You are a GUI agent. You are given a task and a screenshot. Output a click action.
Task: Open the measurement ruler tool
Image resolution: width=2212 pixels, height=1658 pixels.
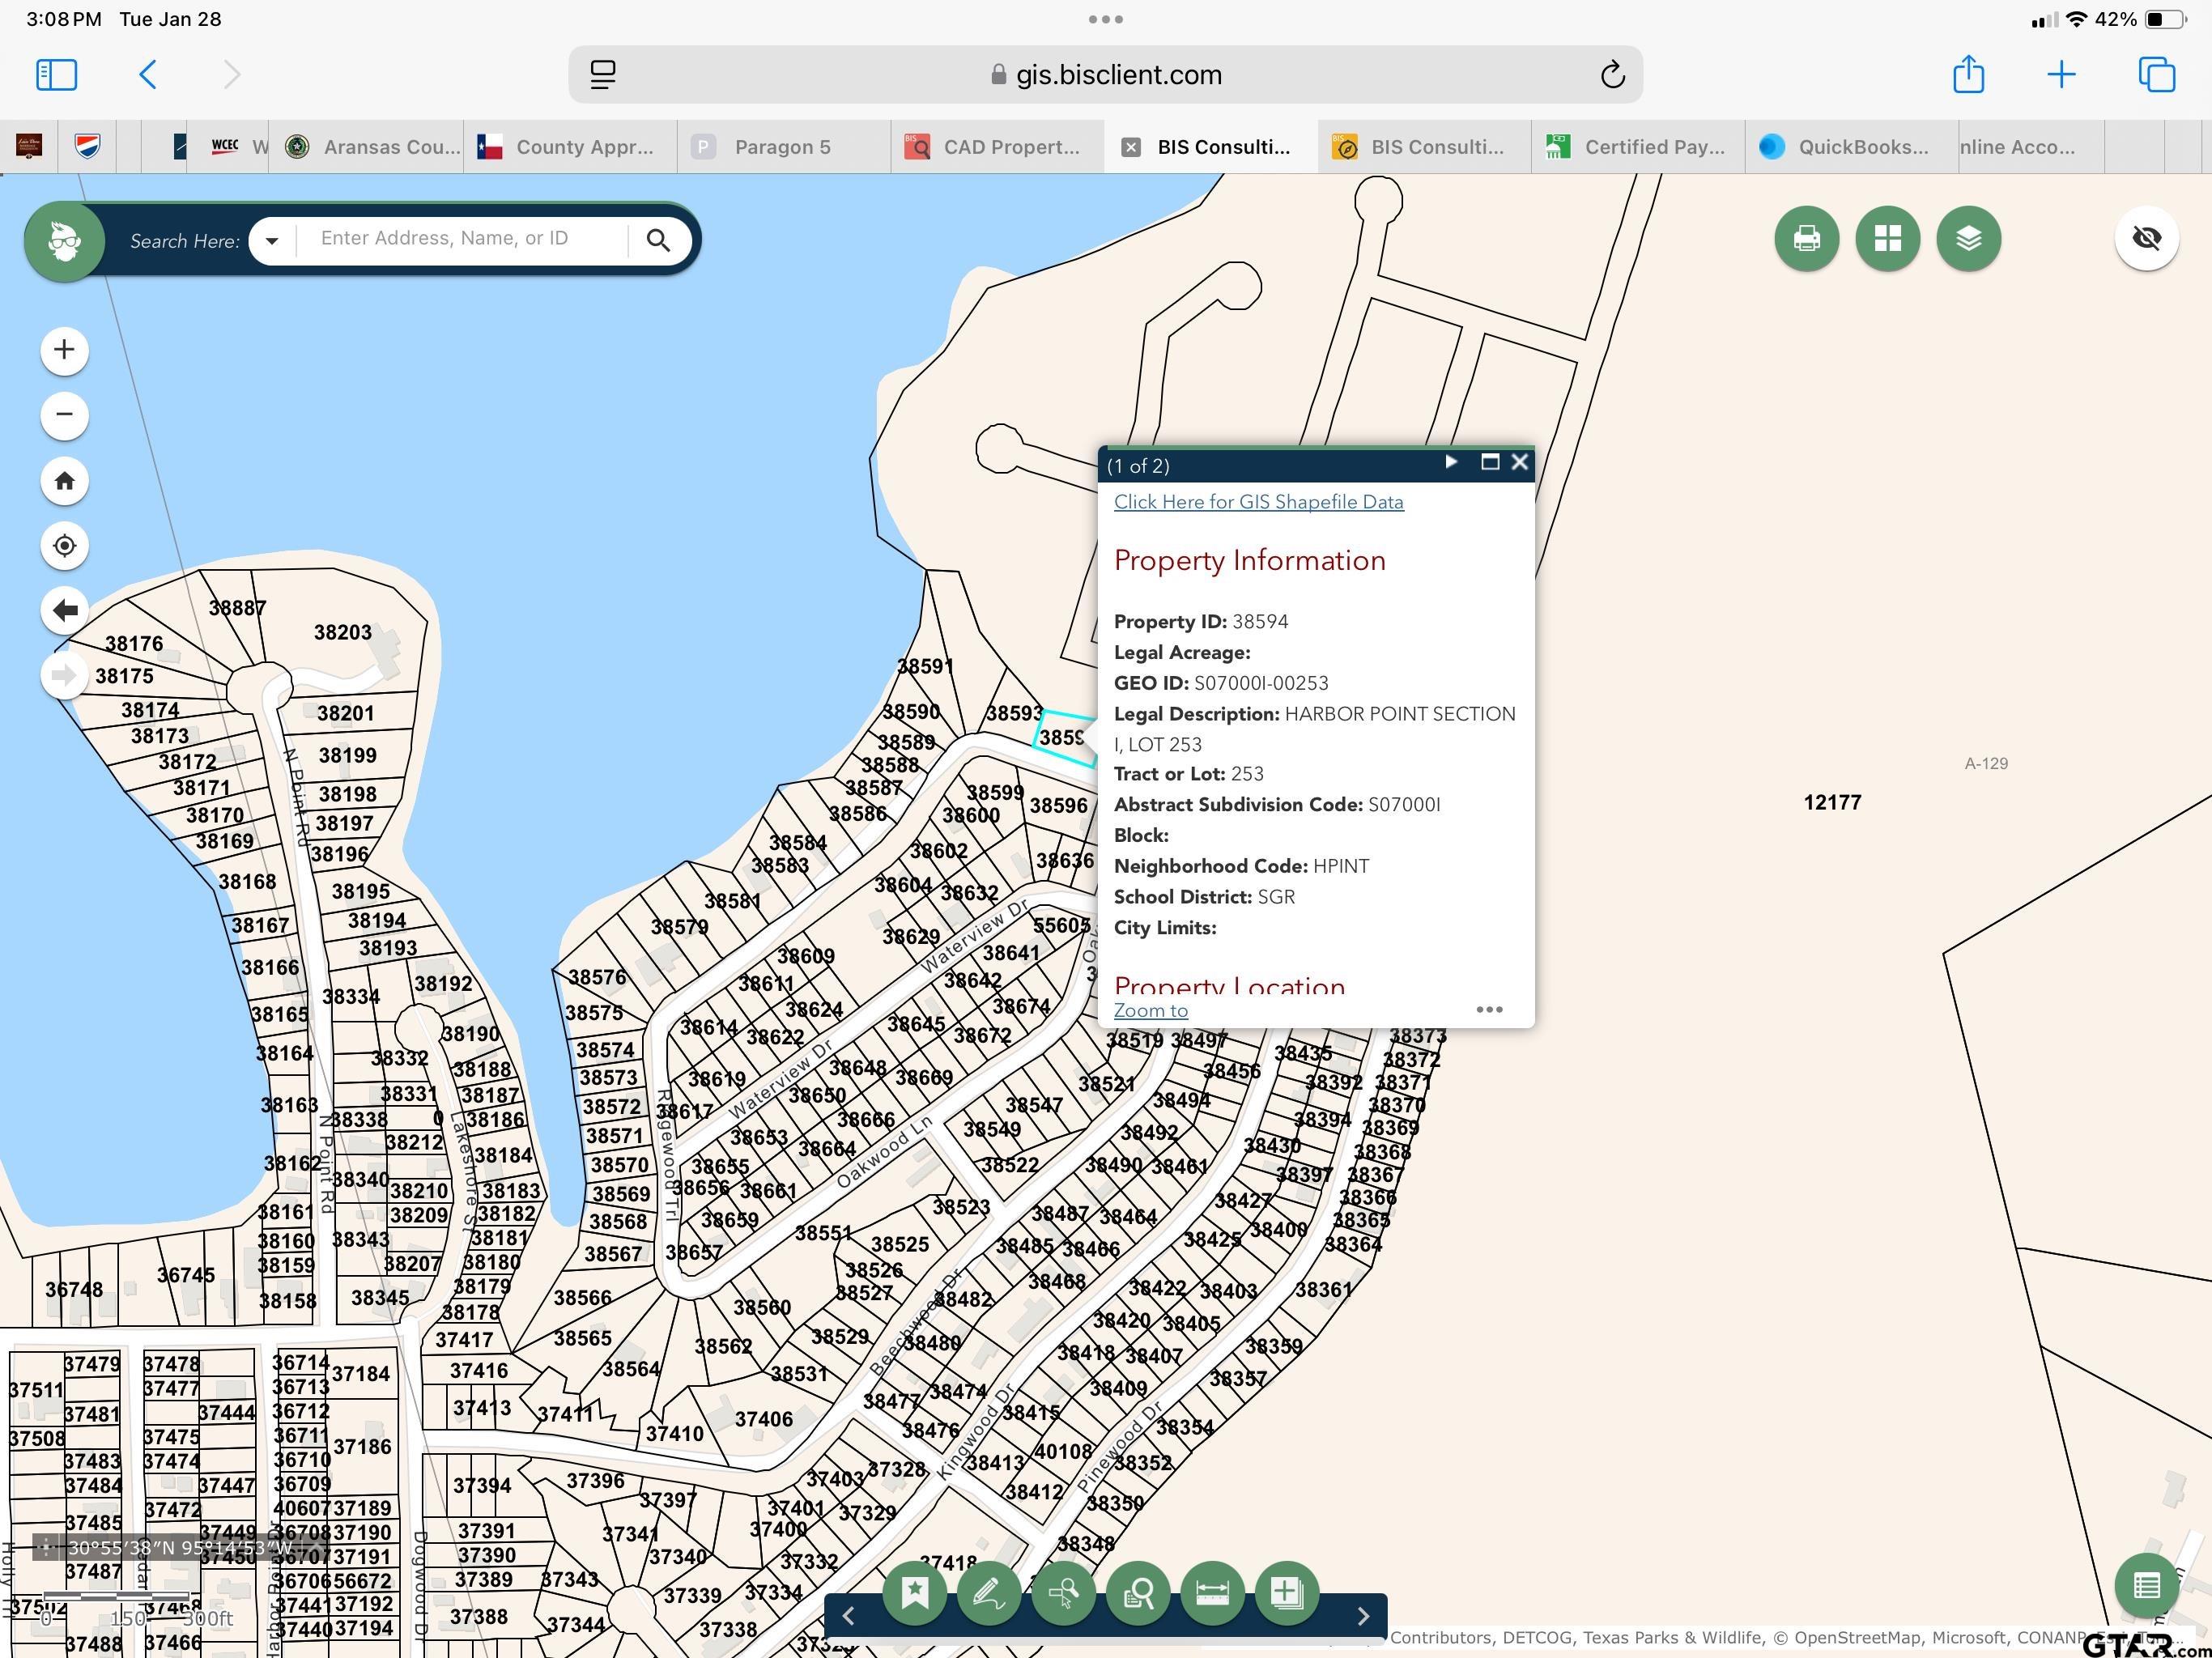click(1212, 1592)
